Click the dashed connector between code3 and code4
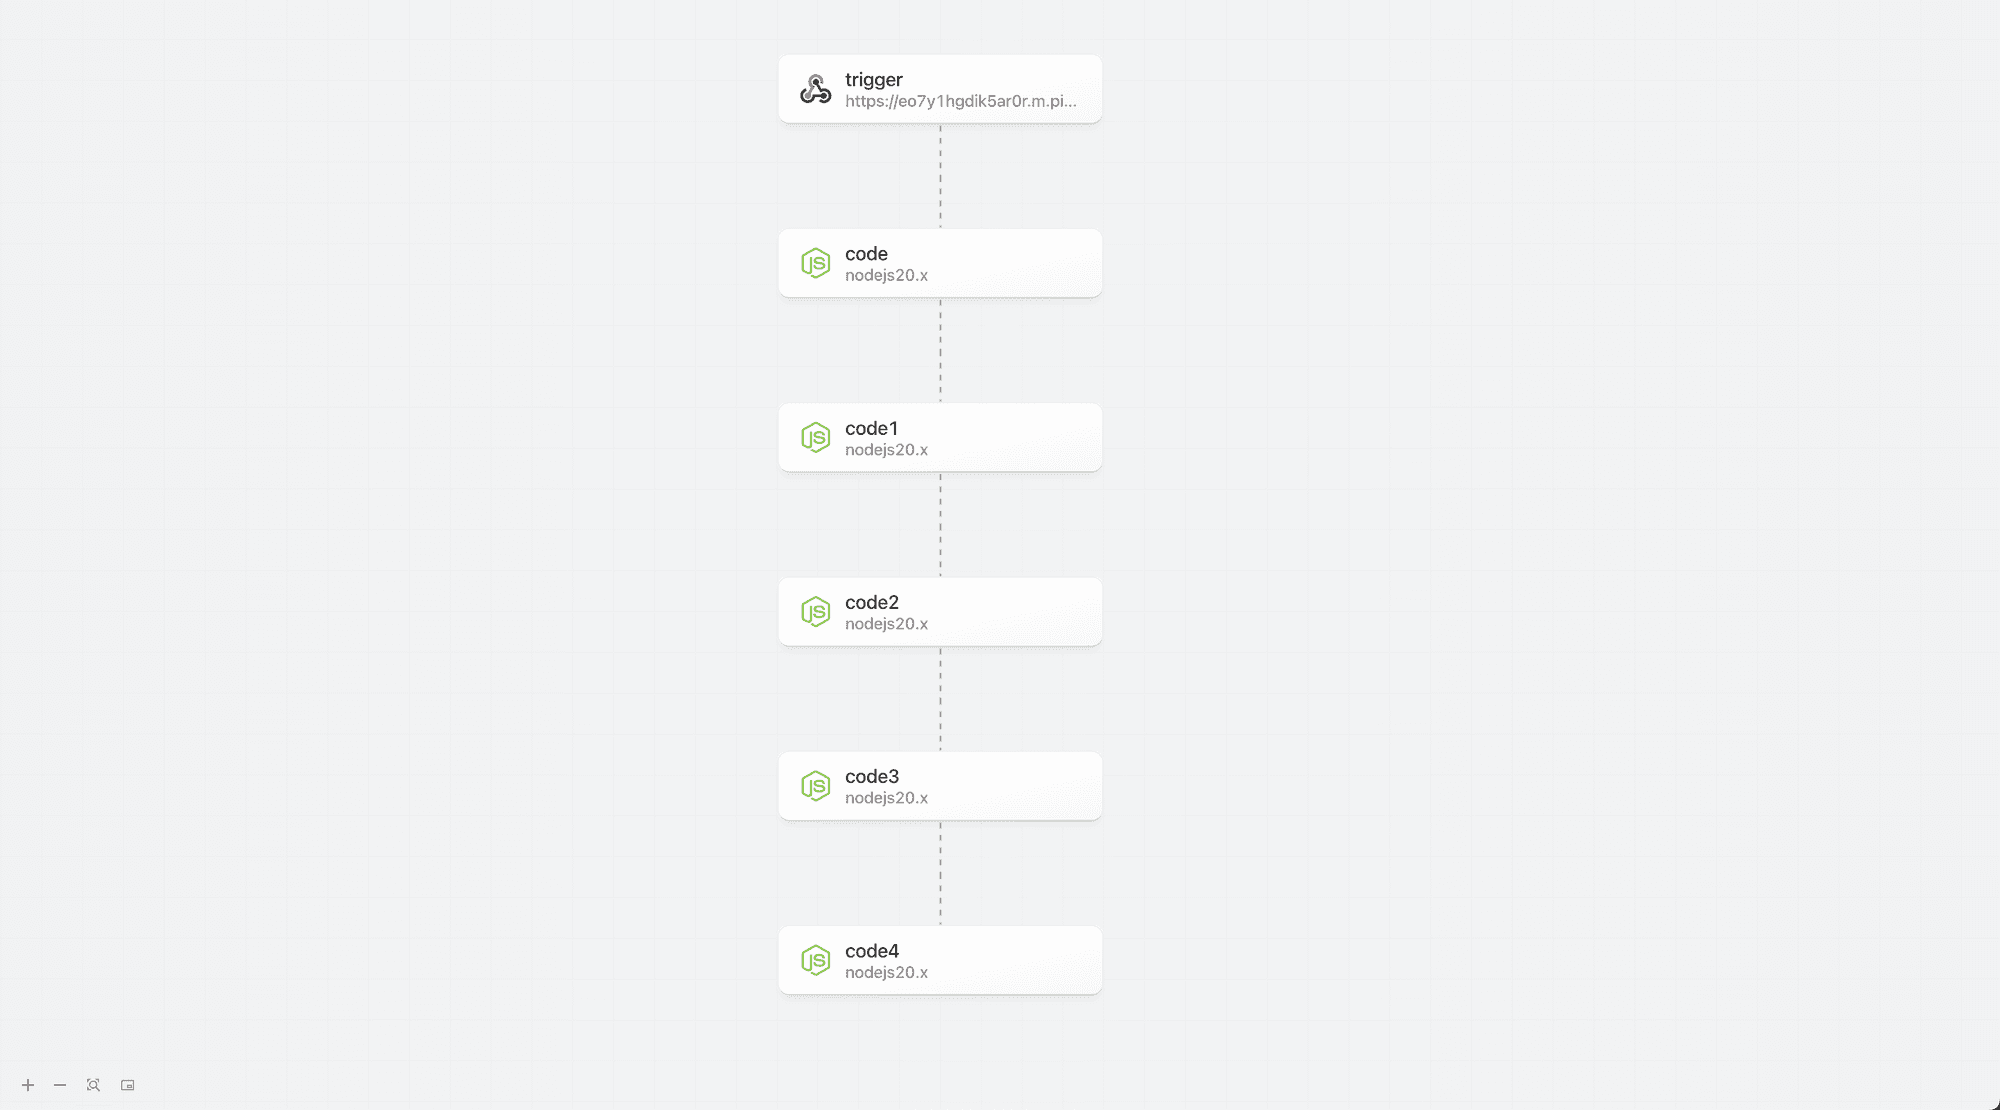Image resolution: width=2000 pixels, height=1110 pixels. [940, 873]
